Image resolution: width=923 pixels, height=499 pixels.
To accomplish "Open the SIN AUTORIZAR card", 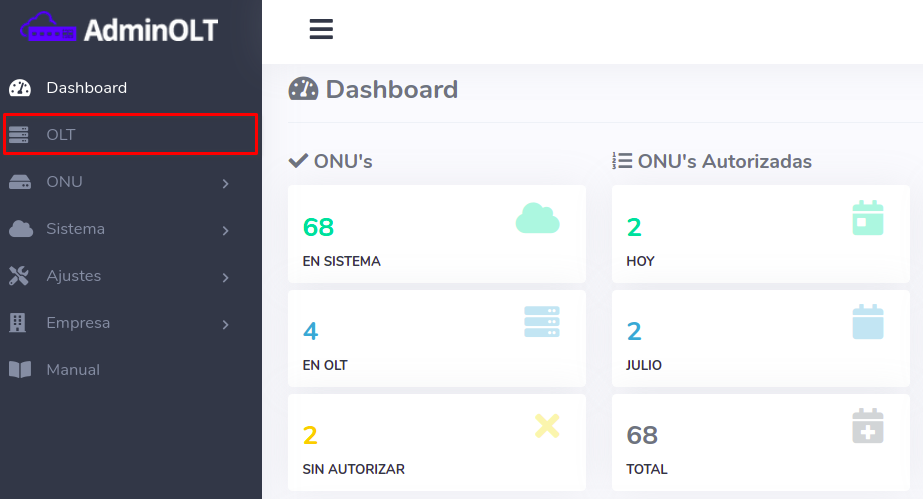I will point(436,442).
